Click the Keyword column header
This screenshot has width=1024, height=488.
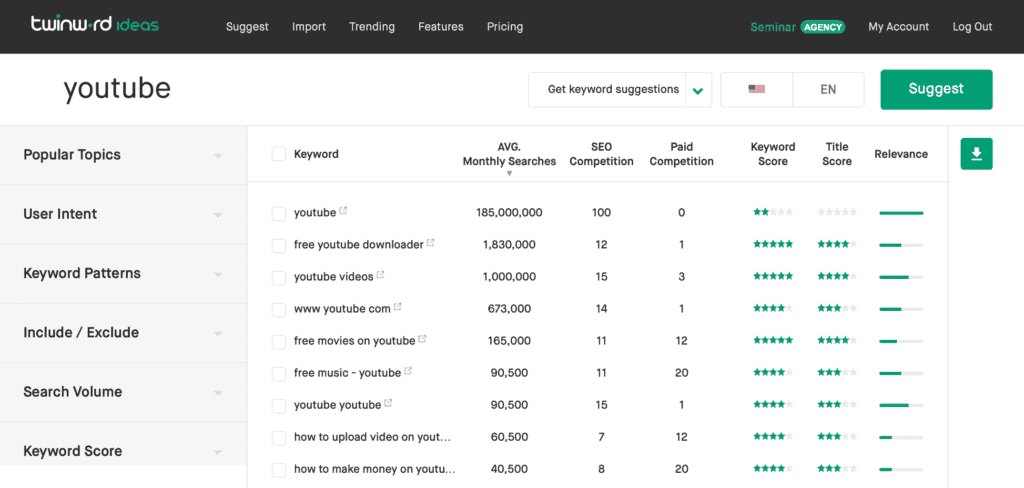316,154
